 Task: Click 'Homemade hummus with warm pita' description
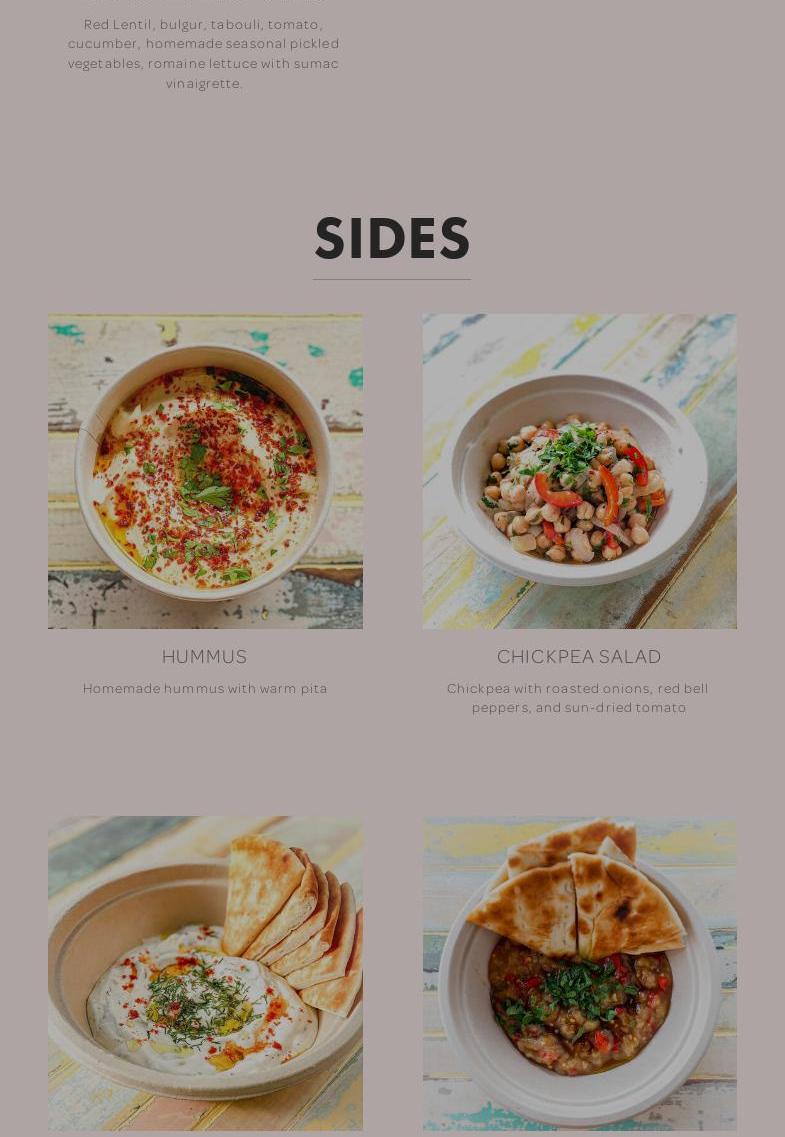coord(205,688)
